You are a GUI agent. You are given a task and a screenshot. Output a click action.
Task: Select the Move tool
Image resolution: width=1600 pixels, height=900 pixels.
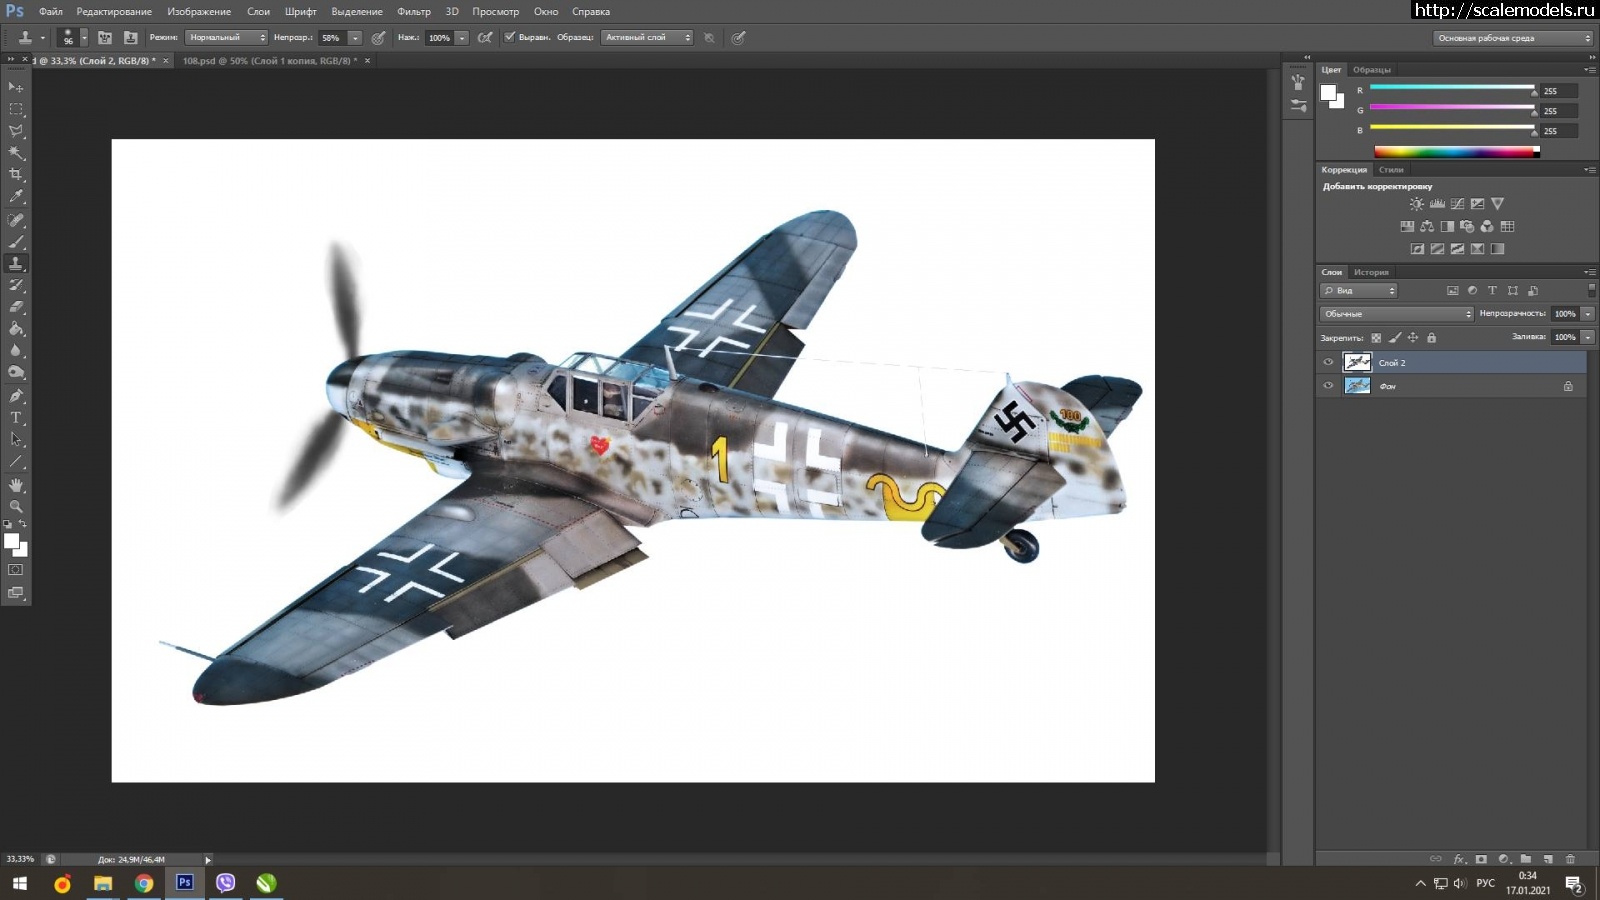coord(16,87)
